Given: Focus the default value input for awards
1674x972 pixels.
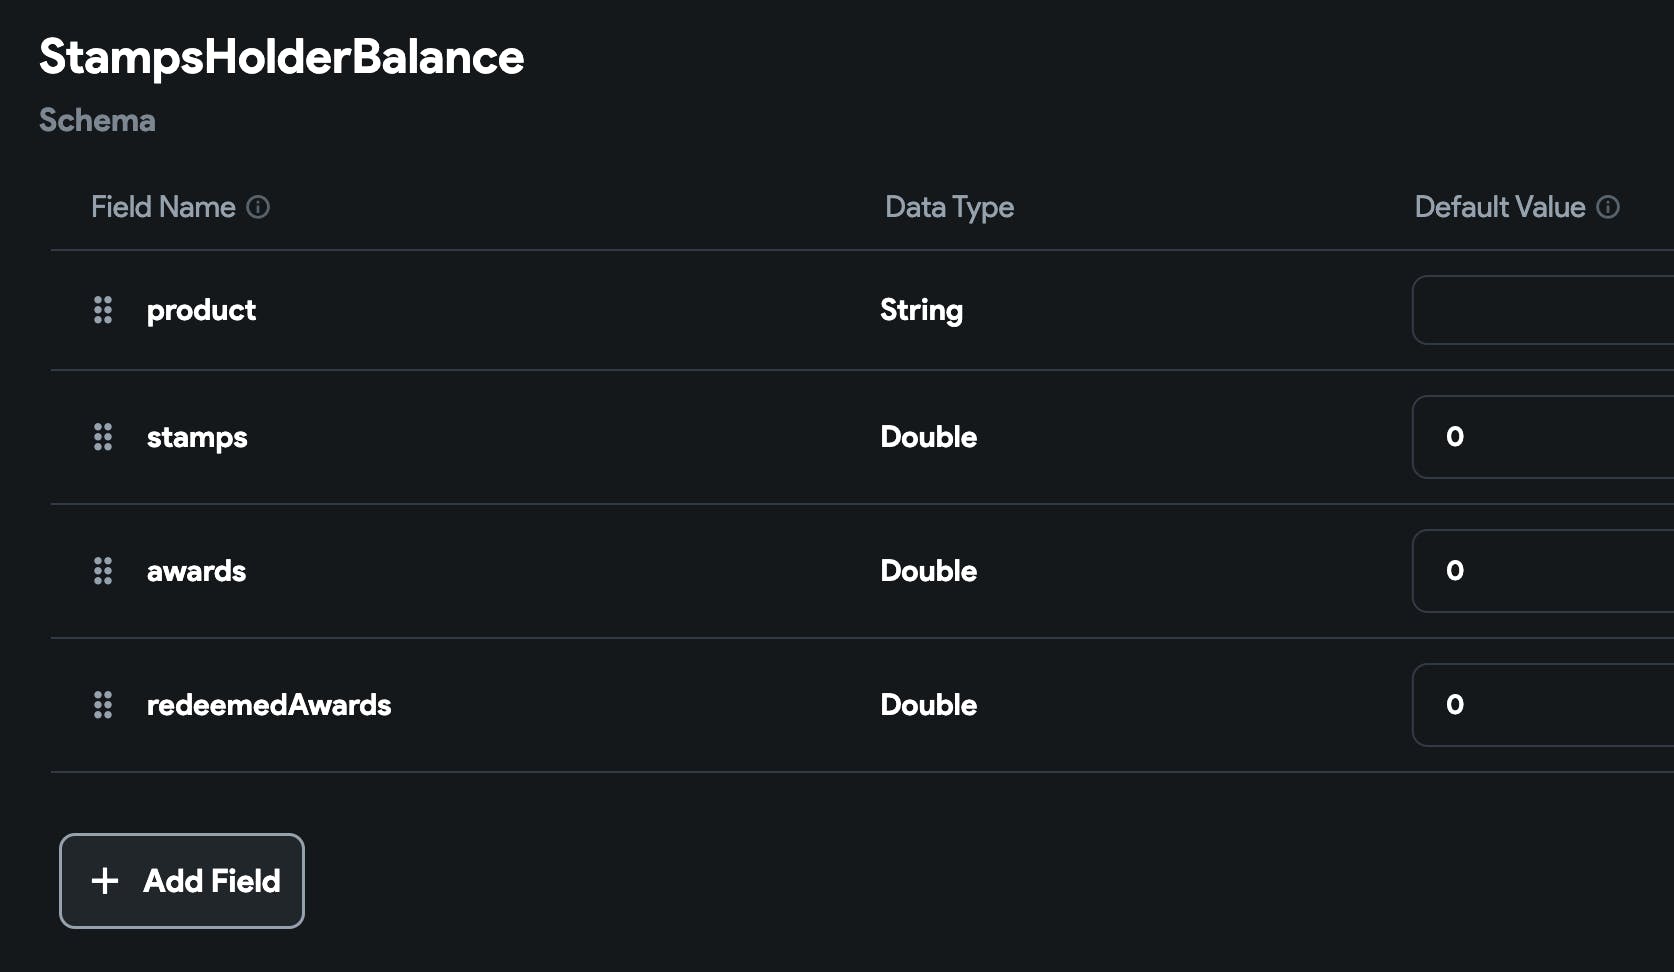Looking at the screenshot, I should pos(1543,571).
